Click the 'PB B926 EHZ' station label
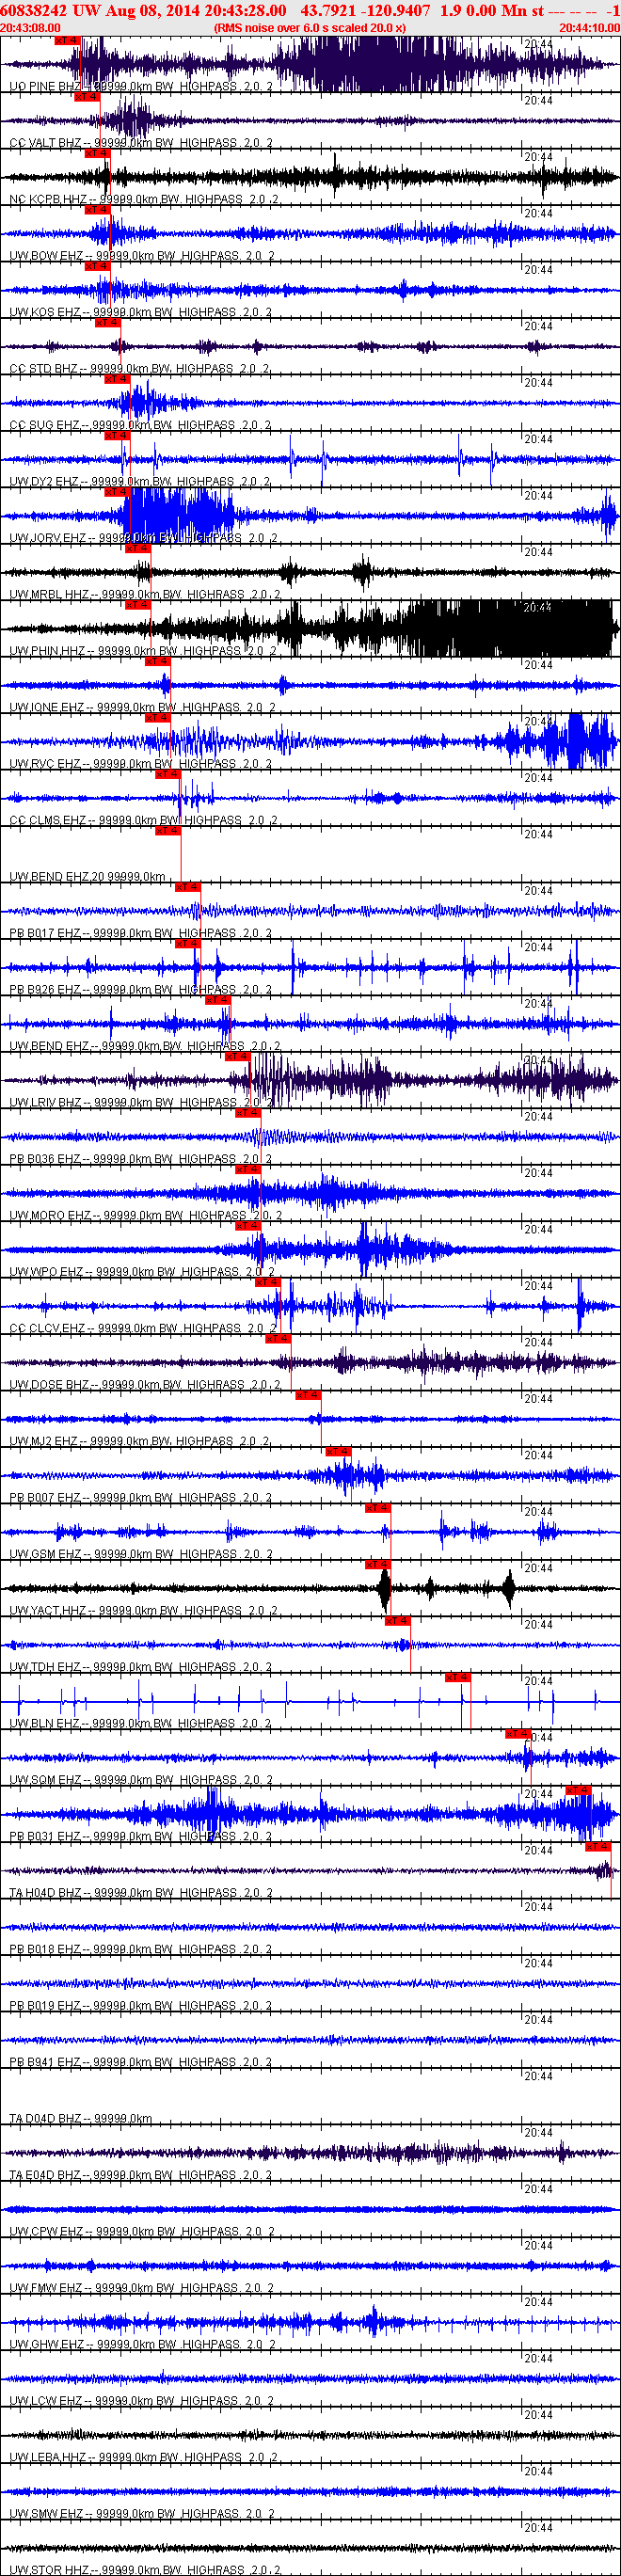This screenshot has width=621, height=2576. point(46,990)
